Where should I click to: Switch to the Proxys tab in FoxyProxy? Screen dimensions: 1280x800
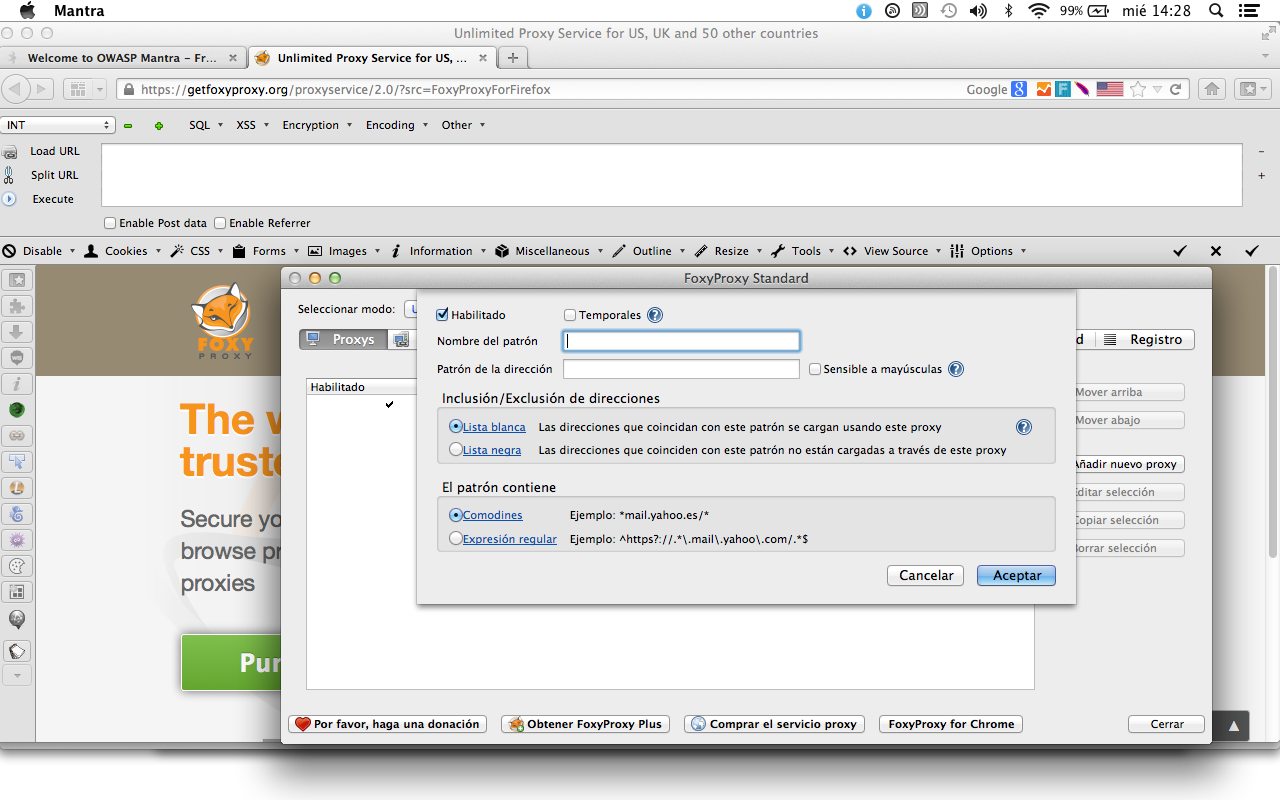342,339
